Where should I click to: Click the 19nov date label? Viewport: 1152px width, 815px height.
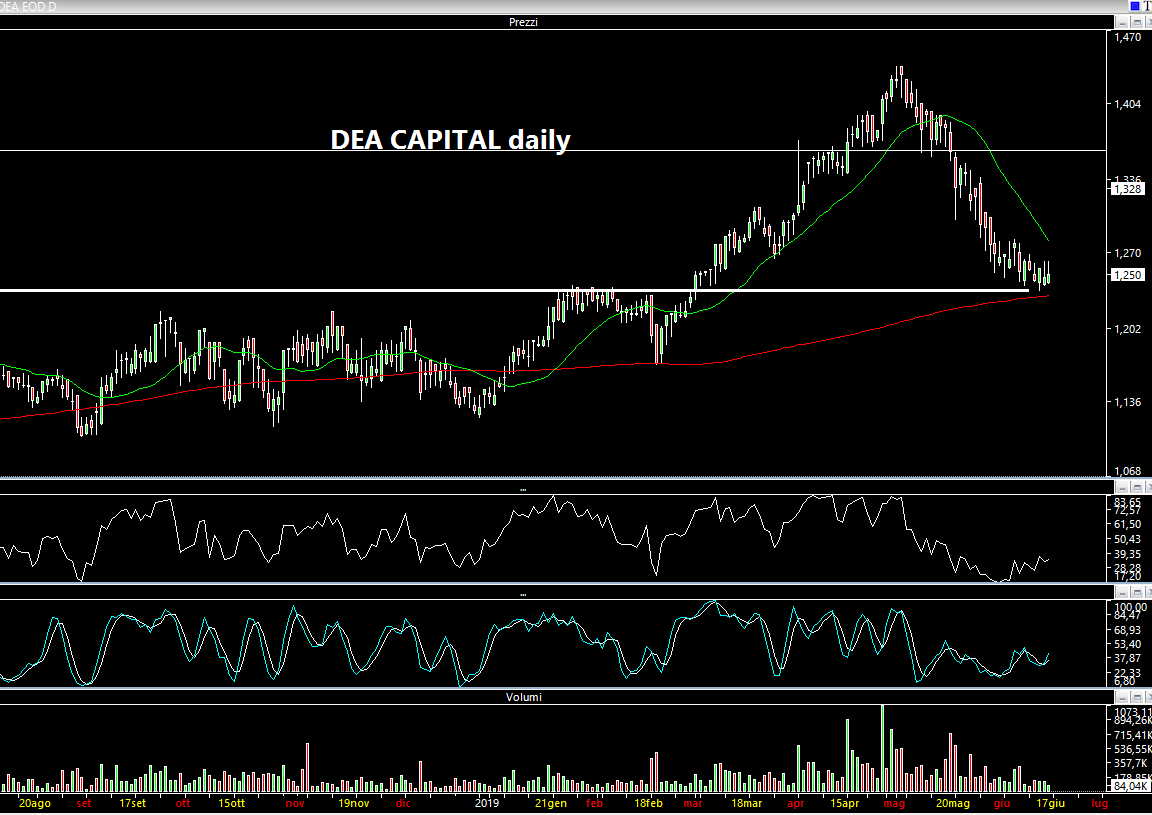[353, 803]
